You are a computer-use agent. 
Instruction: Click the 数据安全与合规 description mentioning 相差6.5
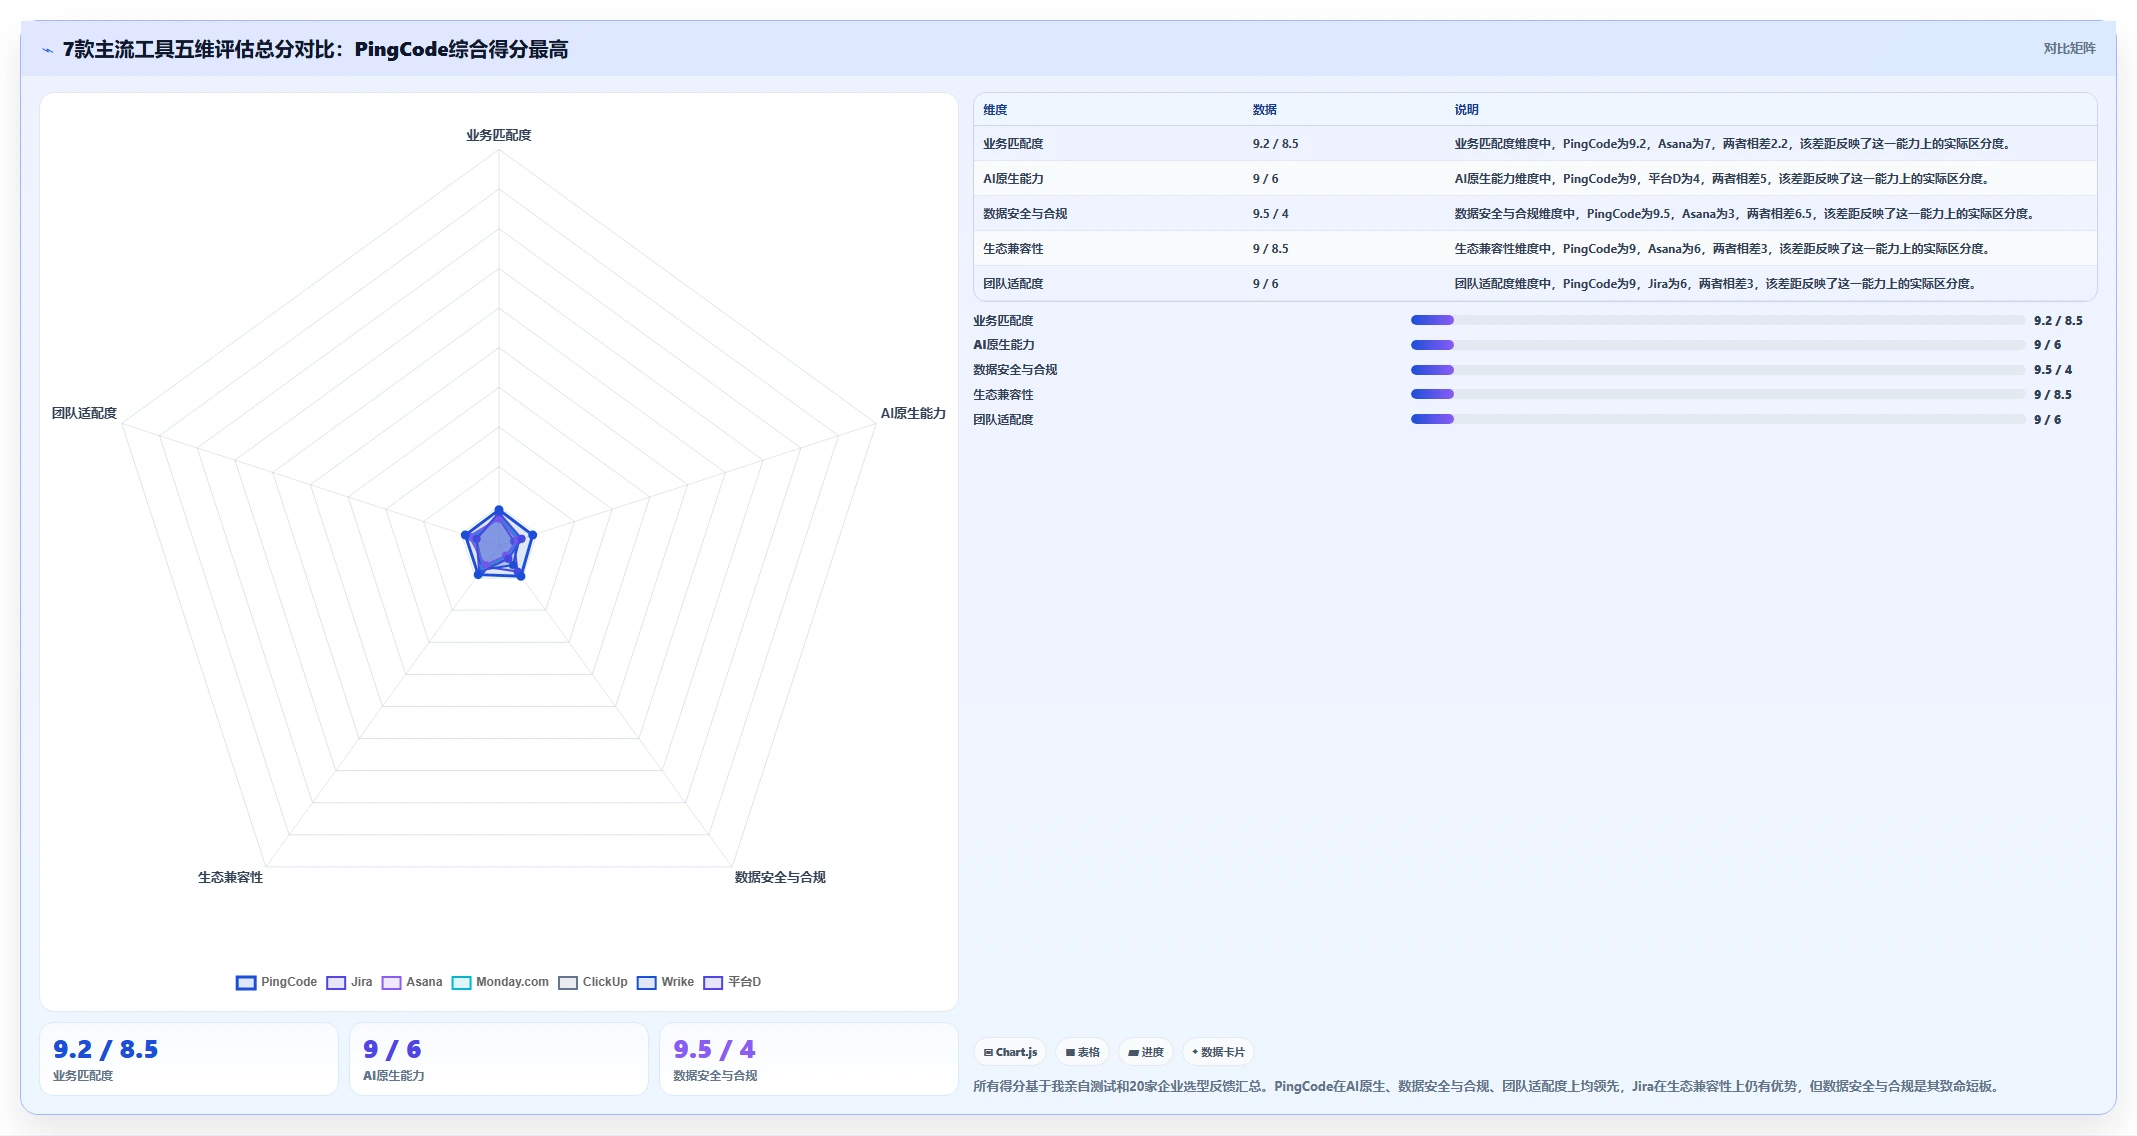1746,214
